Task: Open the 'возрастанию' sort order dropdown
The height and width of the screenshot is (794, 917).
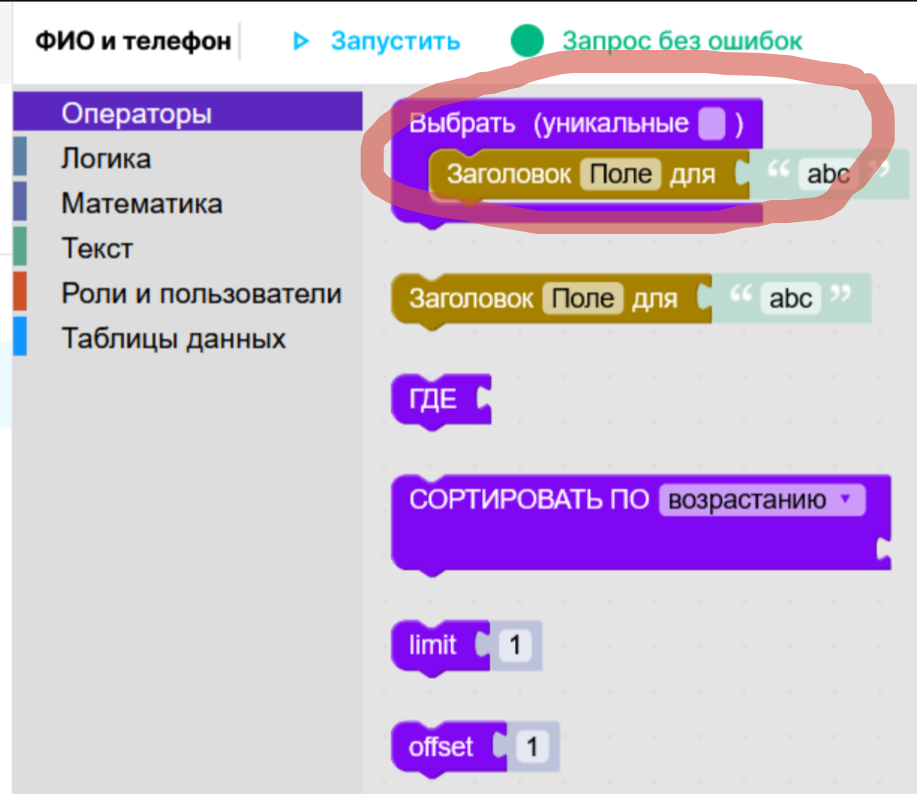Action: (x=760, y=500)
